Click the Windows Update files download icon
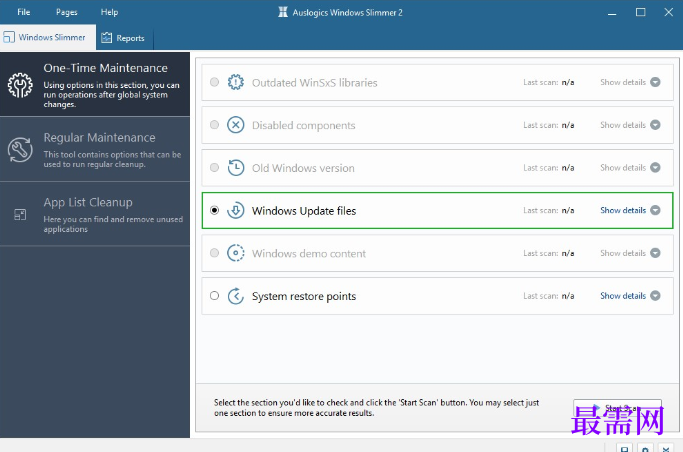This screenshot has width=683, height=452. [x=236, y=210]
